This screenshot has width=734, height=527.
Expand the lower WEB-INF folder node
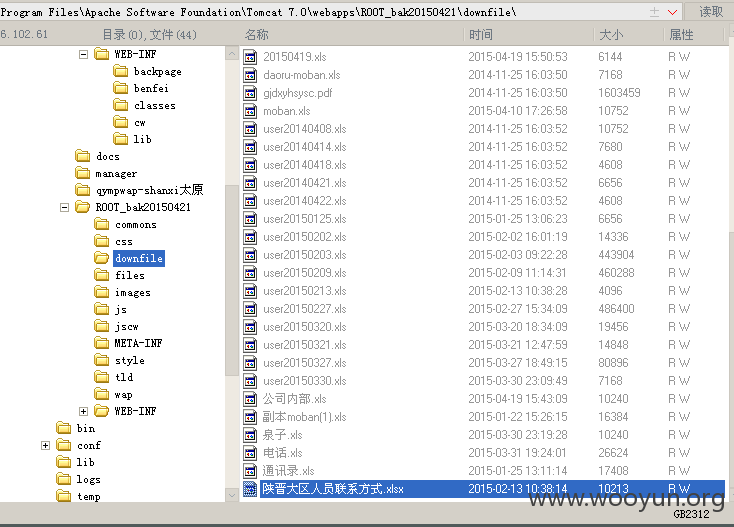(83, 411)
